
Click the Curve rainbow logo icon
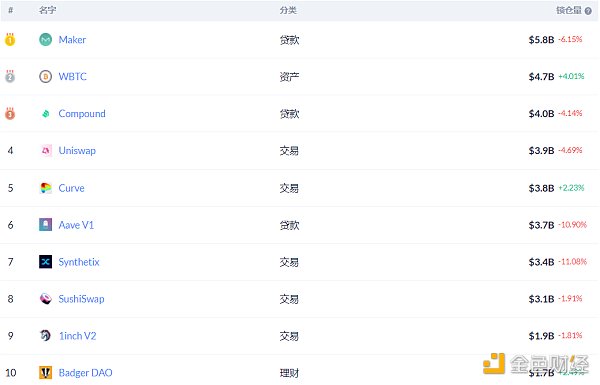pos(46,188)
